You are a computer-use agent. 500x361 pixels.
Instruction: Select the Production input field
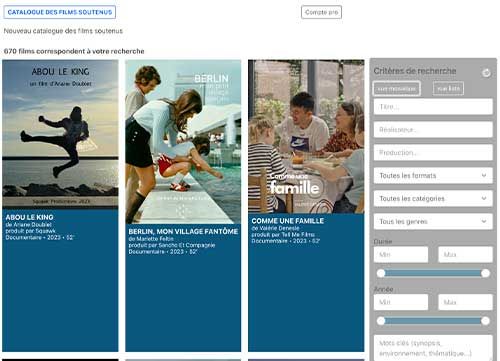tap(433, 152)
